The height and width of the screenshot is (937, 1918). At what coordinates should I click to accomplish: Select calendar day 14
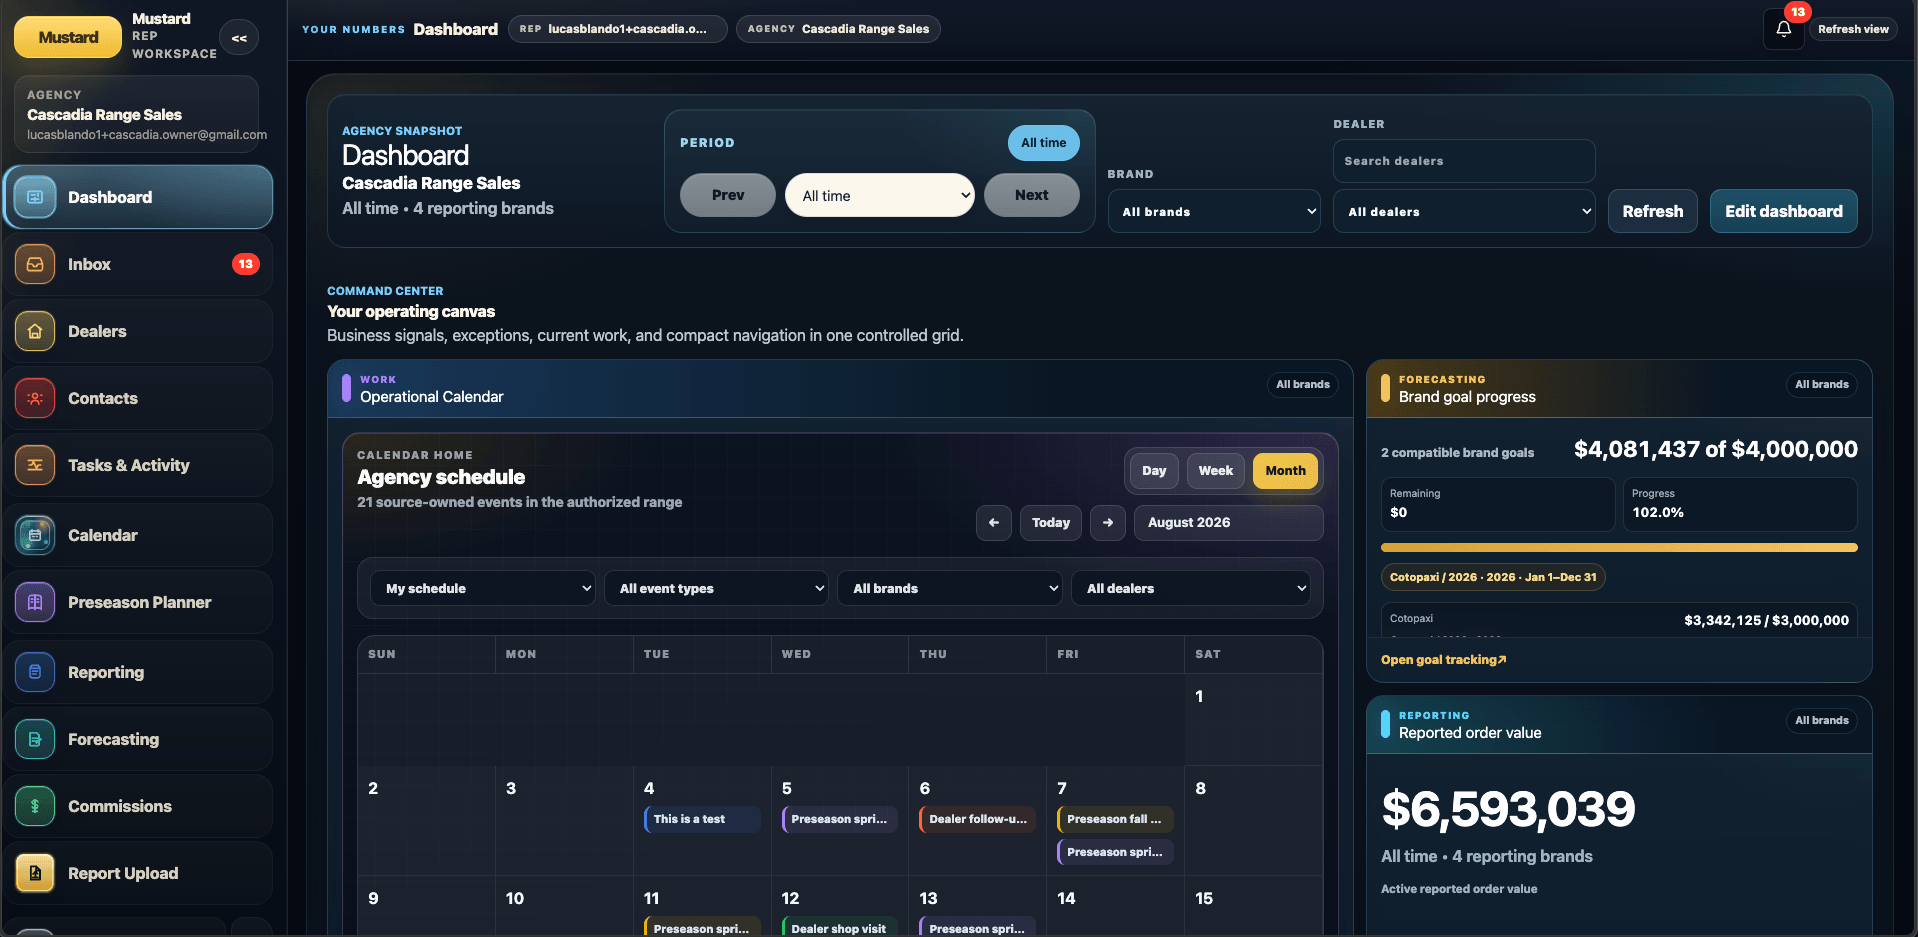[x=1114, y=906]
